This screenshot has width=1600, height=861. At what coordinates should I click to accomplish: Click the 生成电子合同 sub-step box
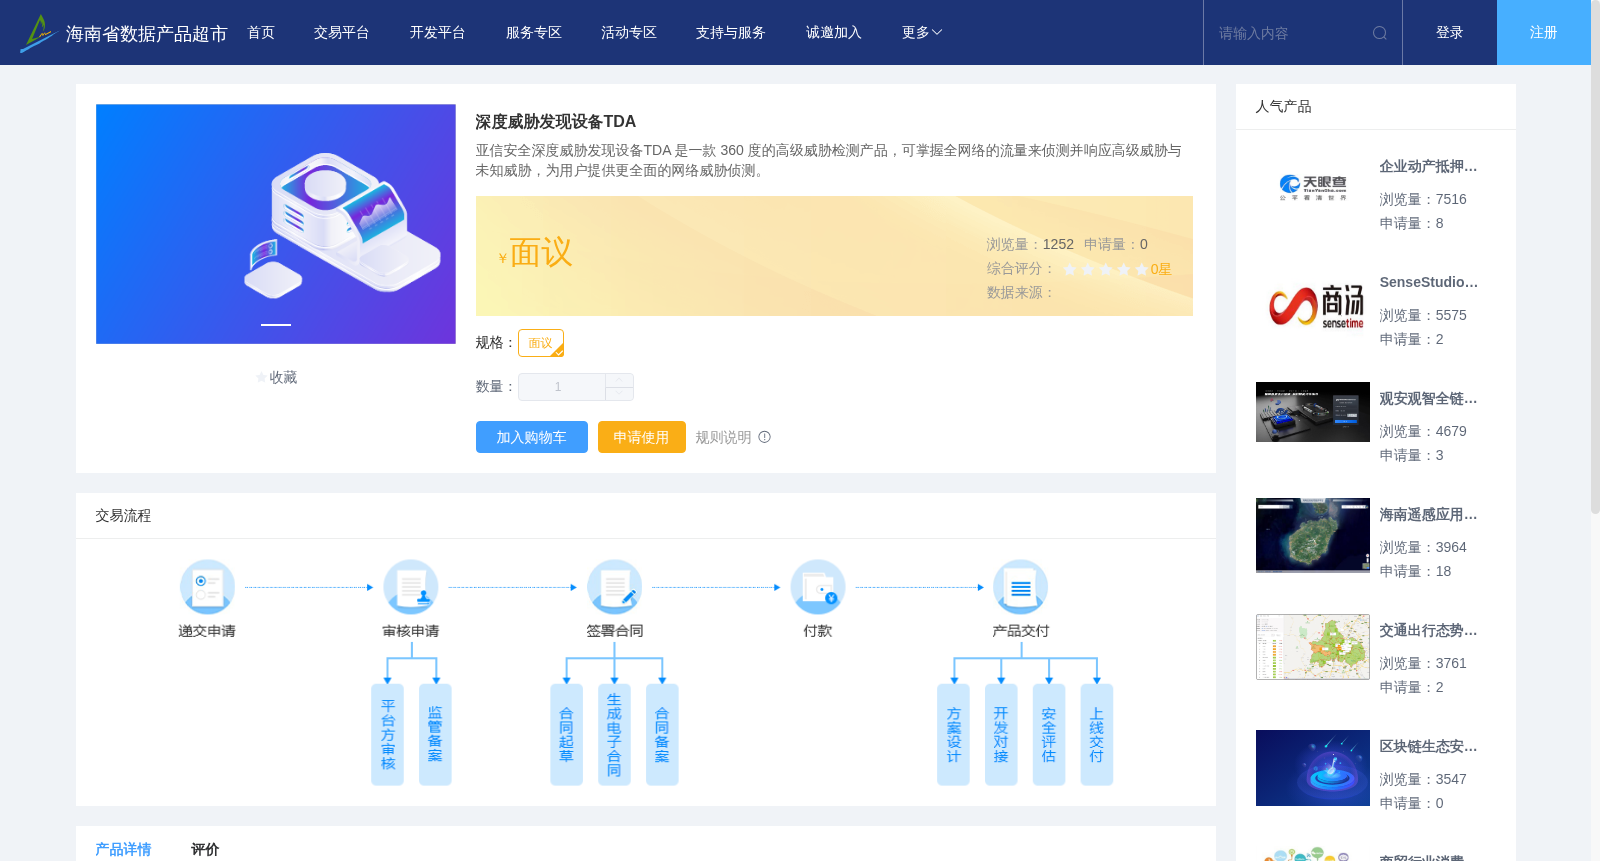pos(614,735)
